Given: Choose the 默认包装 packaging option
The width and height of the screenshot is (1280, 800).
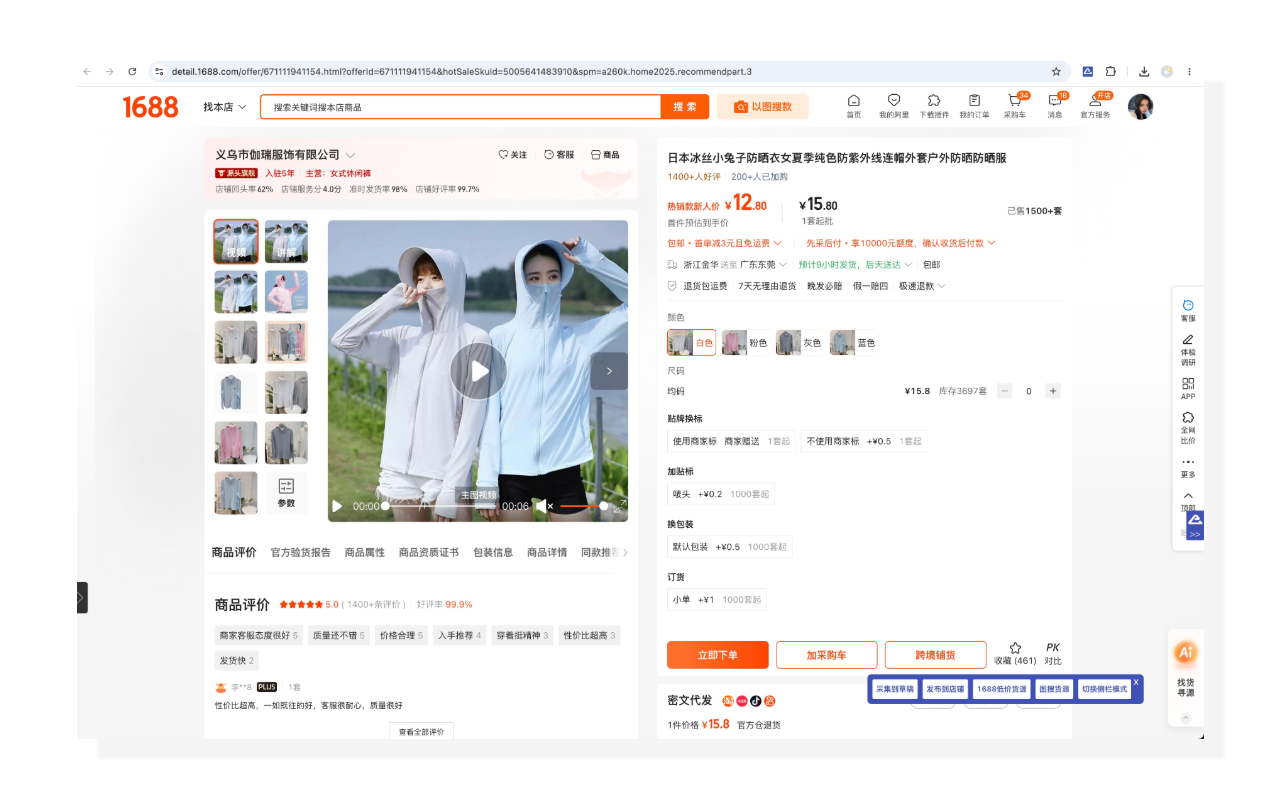Looking at the screenshot, I should [x=730, y=547].
